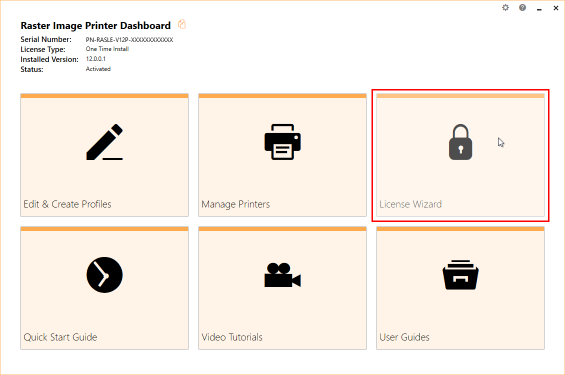Click the printer icon in Manage Printers
565x375 pixels.
[282, 142]
